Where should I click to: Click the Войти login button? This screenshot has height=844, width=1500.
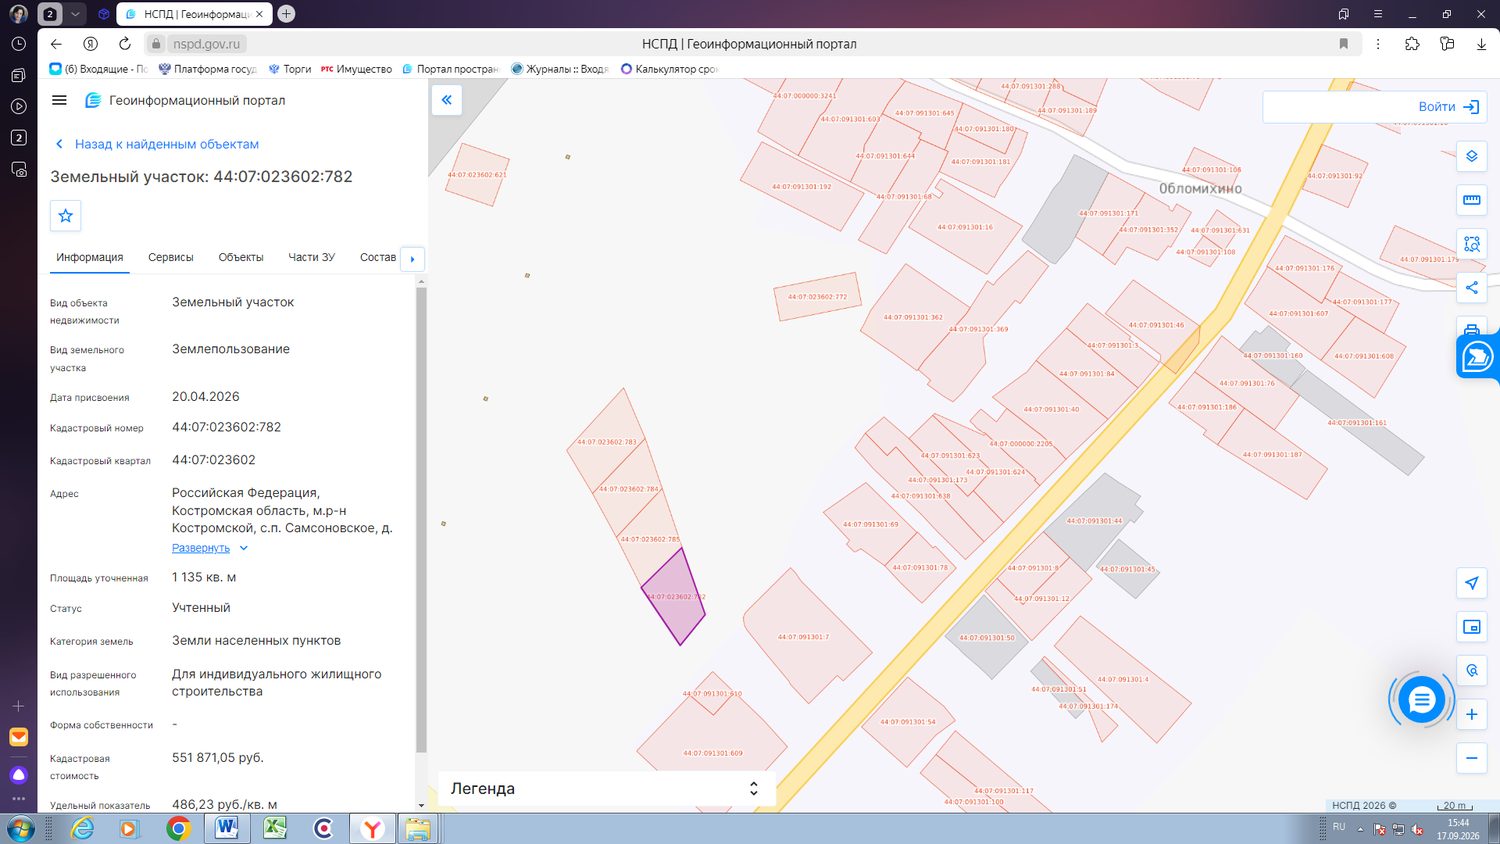pos(1448,107)
